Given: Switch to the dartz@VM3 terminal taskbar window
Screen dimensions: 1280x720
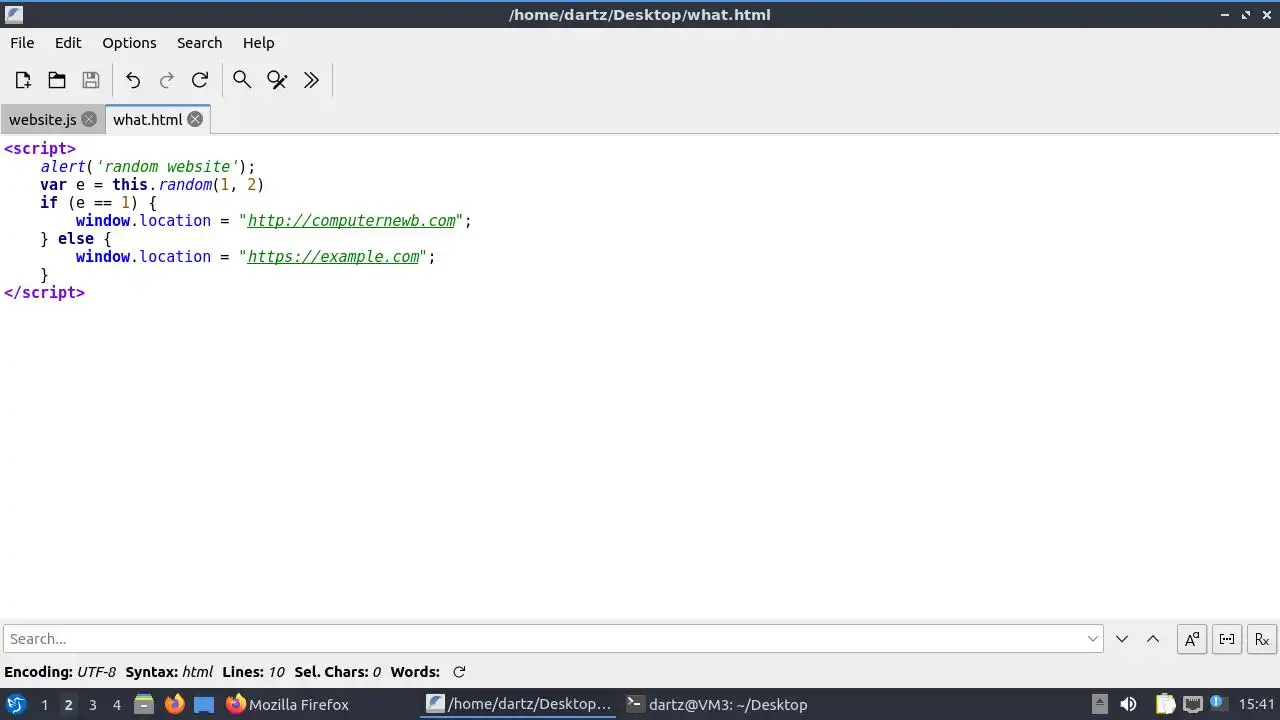Looking at the screenshot, I should [x=717, y=704].
